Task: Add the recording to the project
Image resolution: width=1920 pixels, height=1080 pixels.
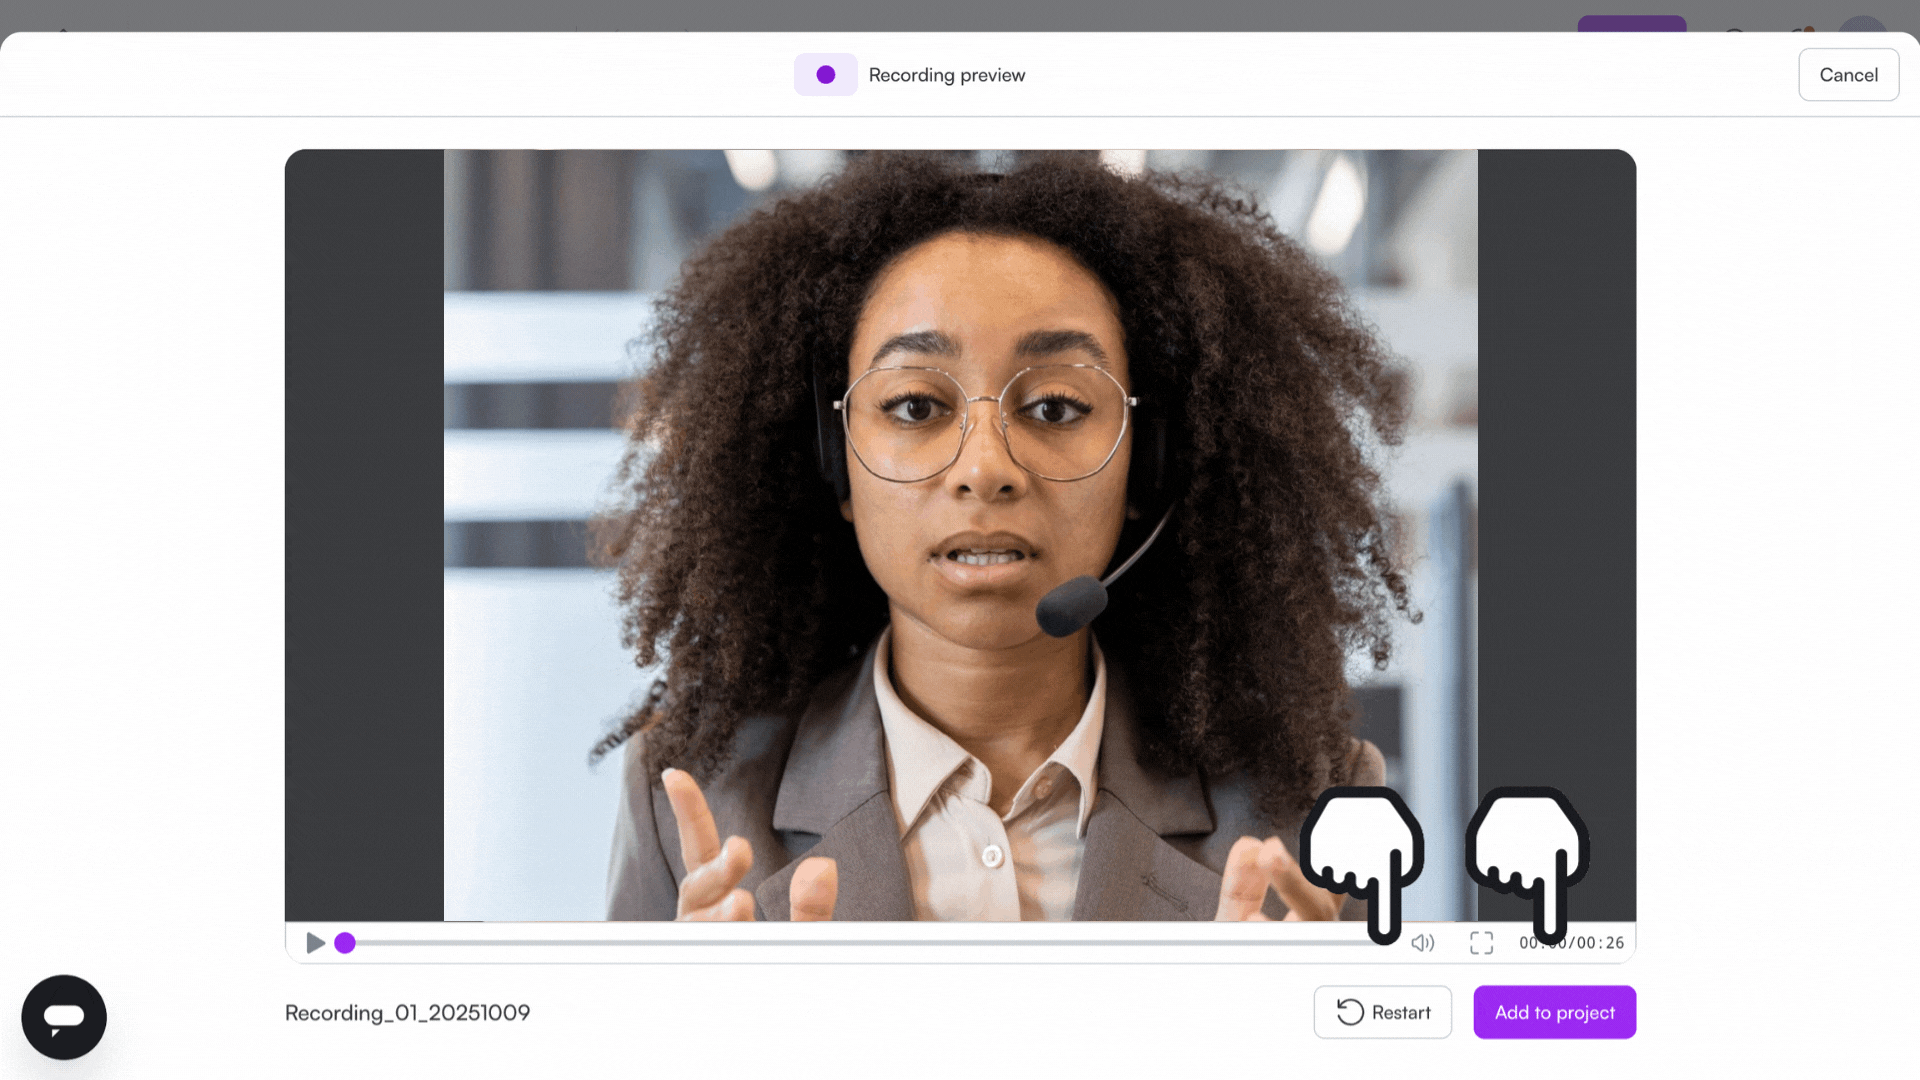Action: 1554,1012
